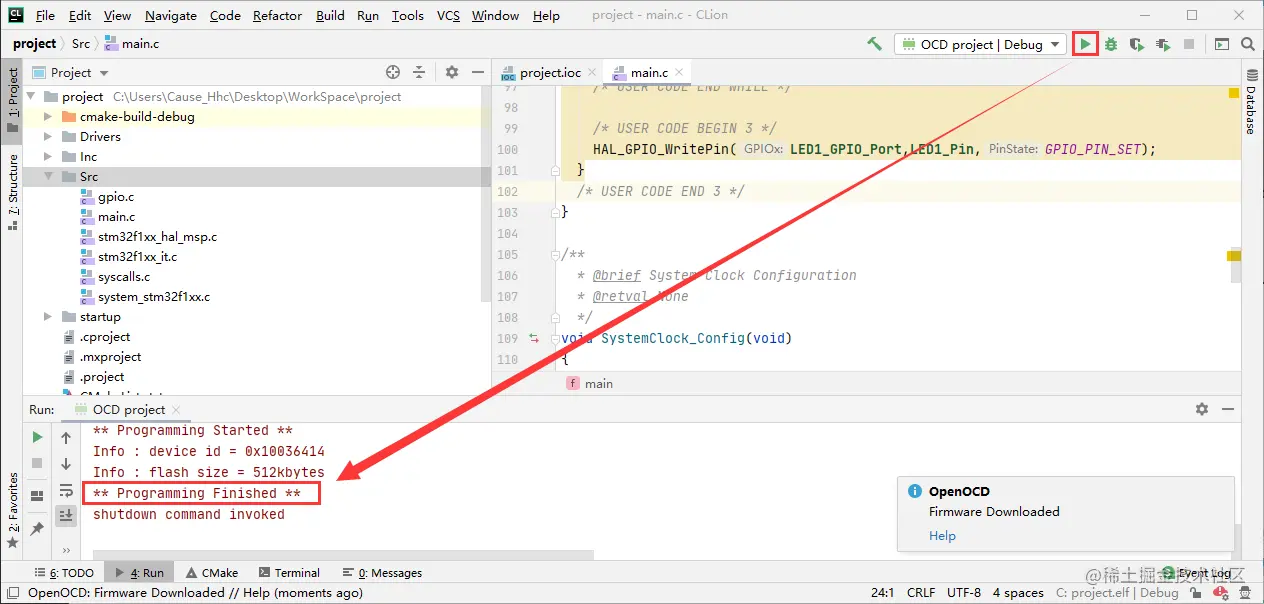The image size is (1264, 604).
Task: Open the Tools menu
Action: pyautogui.click(x=407, y=15)
